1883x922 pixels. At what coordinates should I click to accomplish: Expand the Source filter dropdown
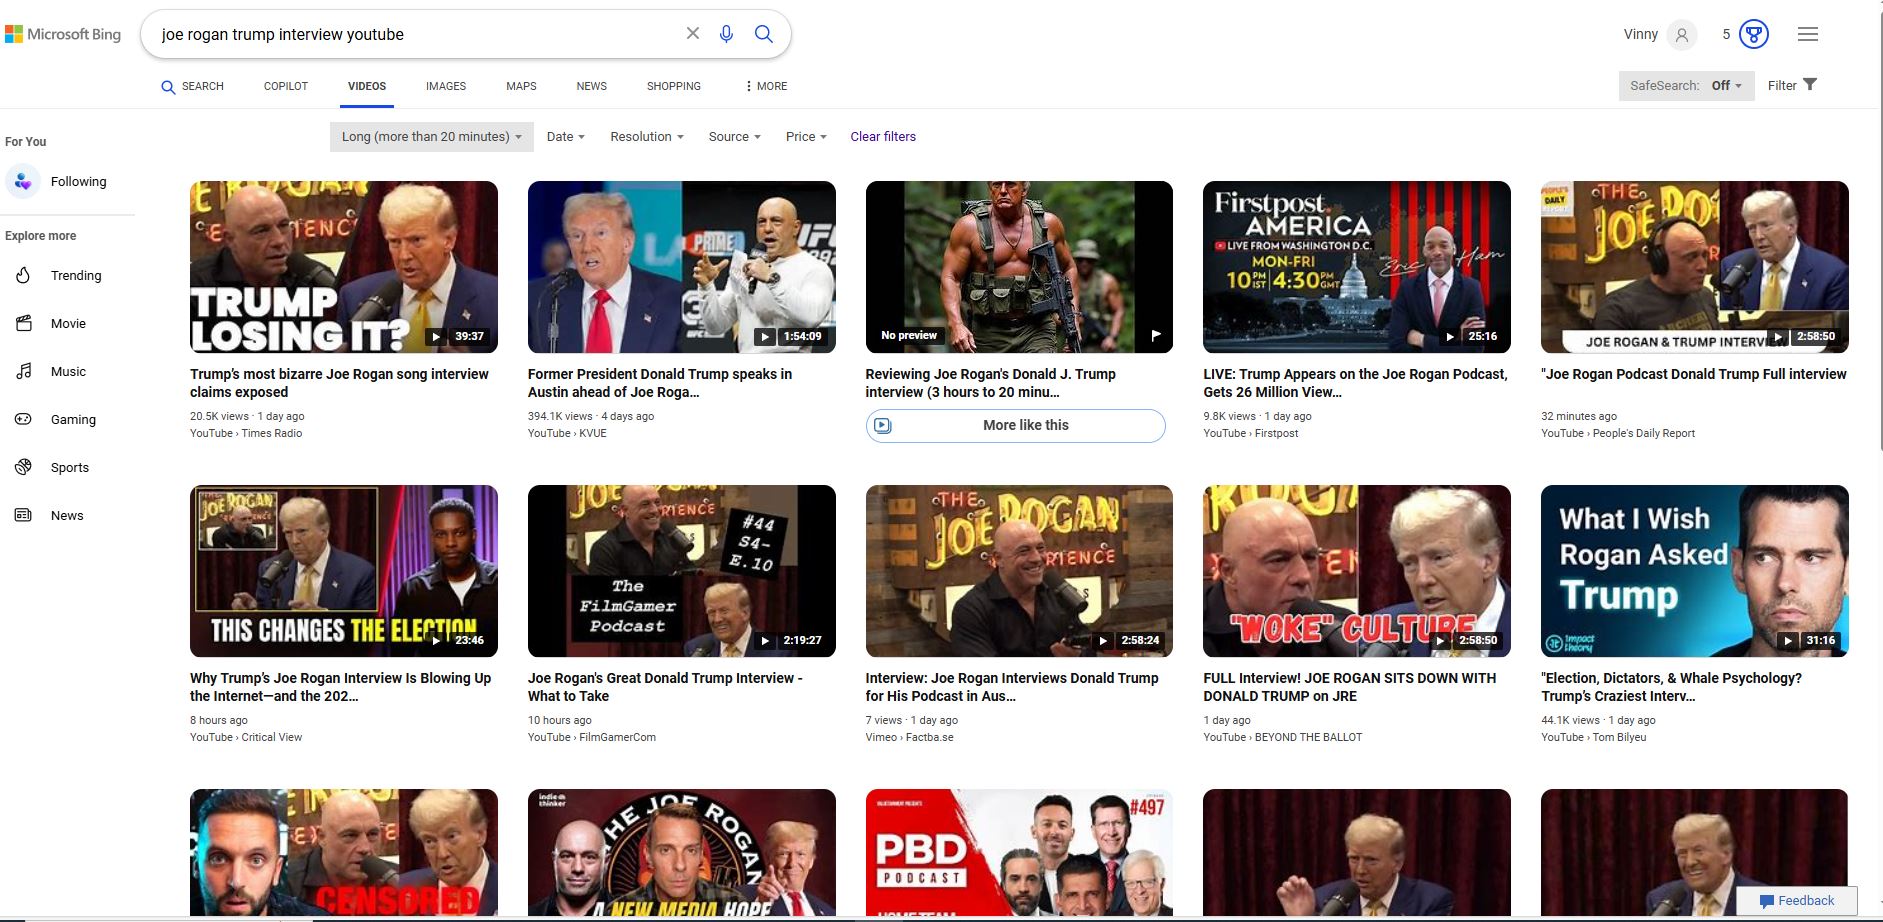pyautogui.click(x=735, y=137)
